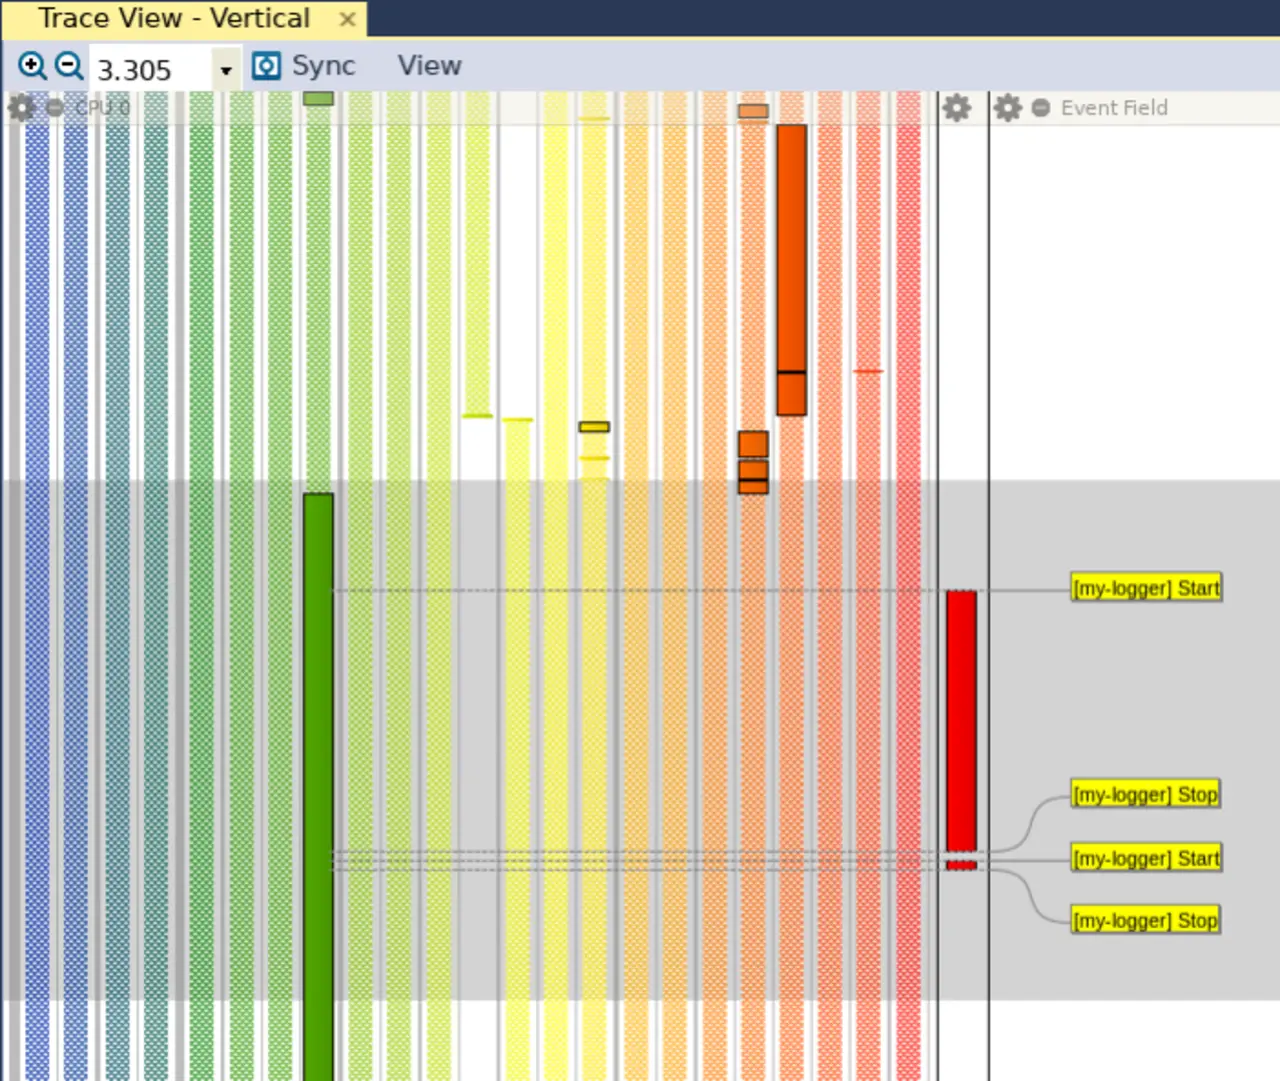Collapse the CPU 0 column minus icon
Image resolution: width=1280 pixels, height=1081 pixels.
pos(55,107)
